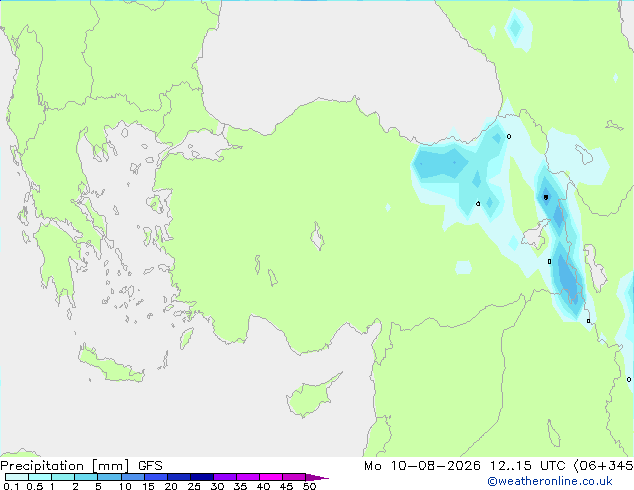Click the "15" legend scale label
The image size is (634, 490).
(x=148, y=486)
